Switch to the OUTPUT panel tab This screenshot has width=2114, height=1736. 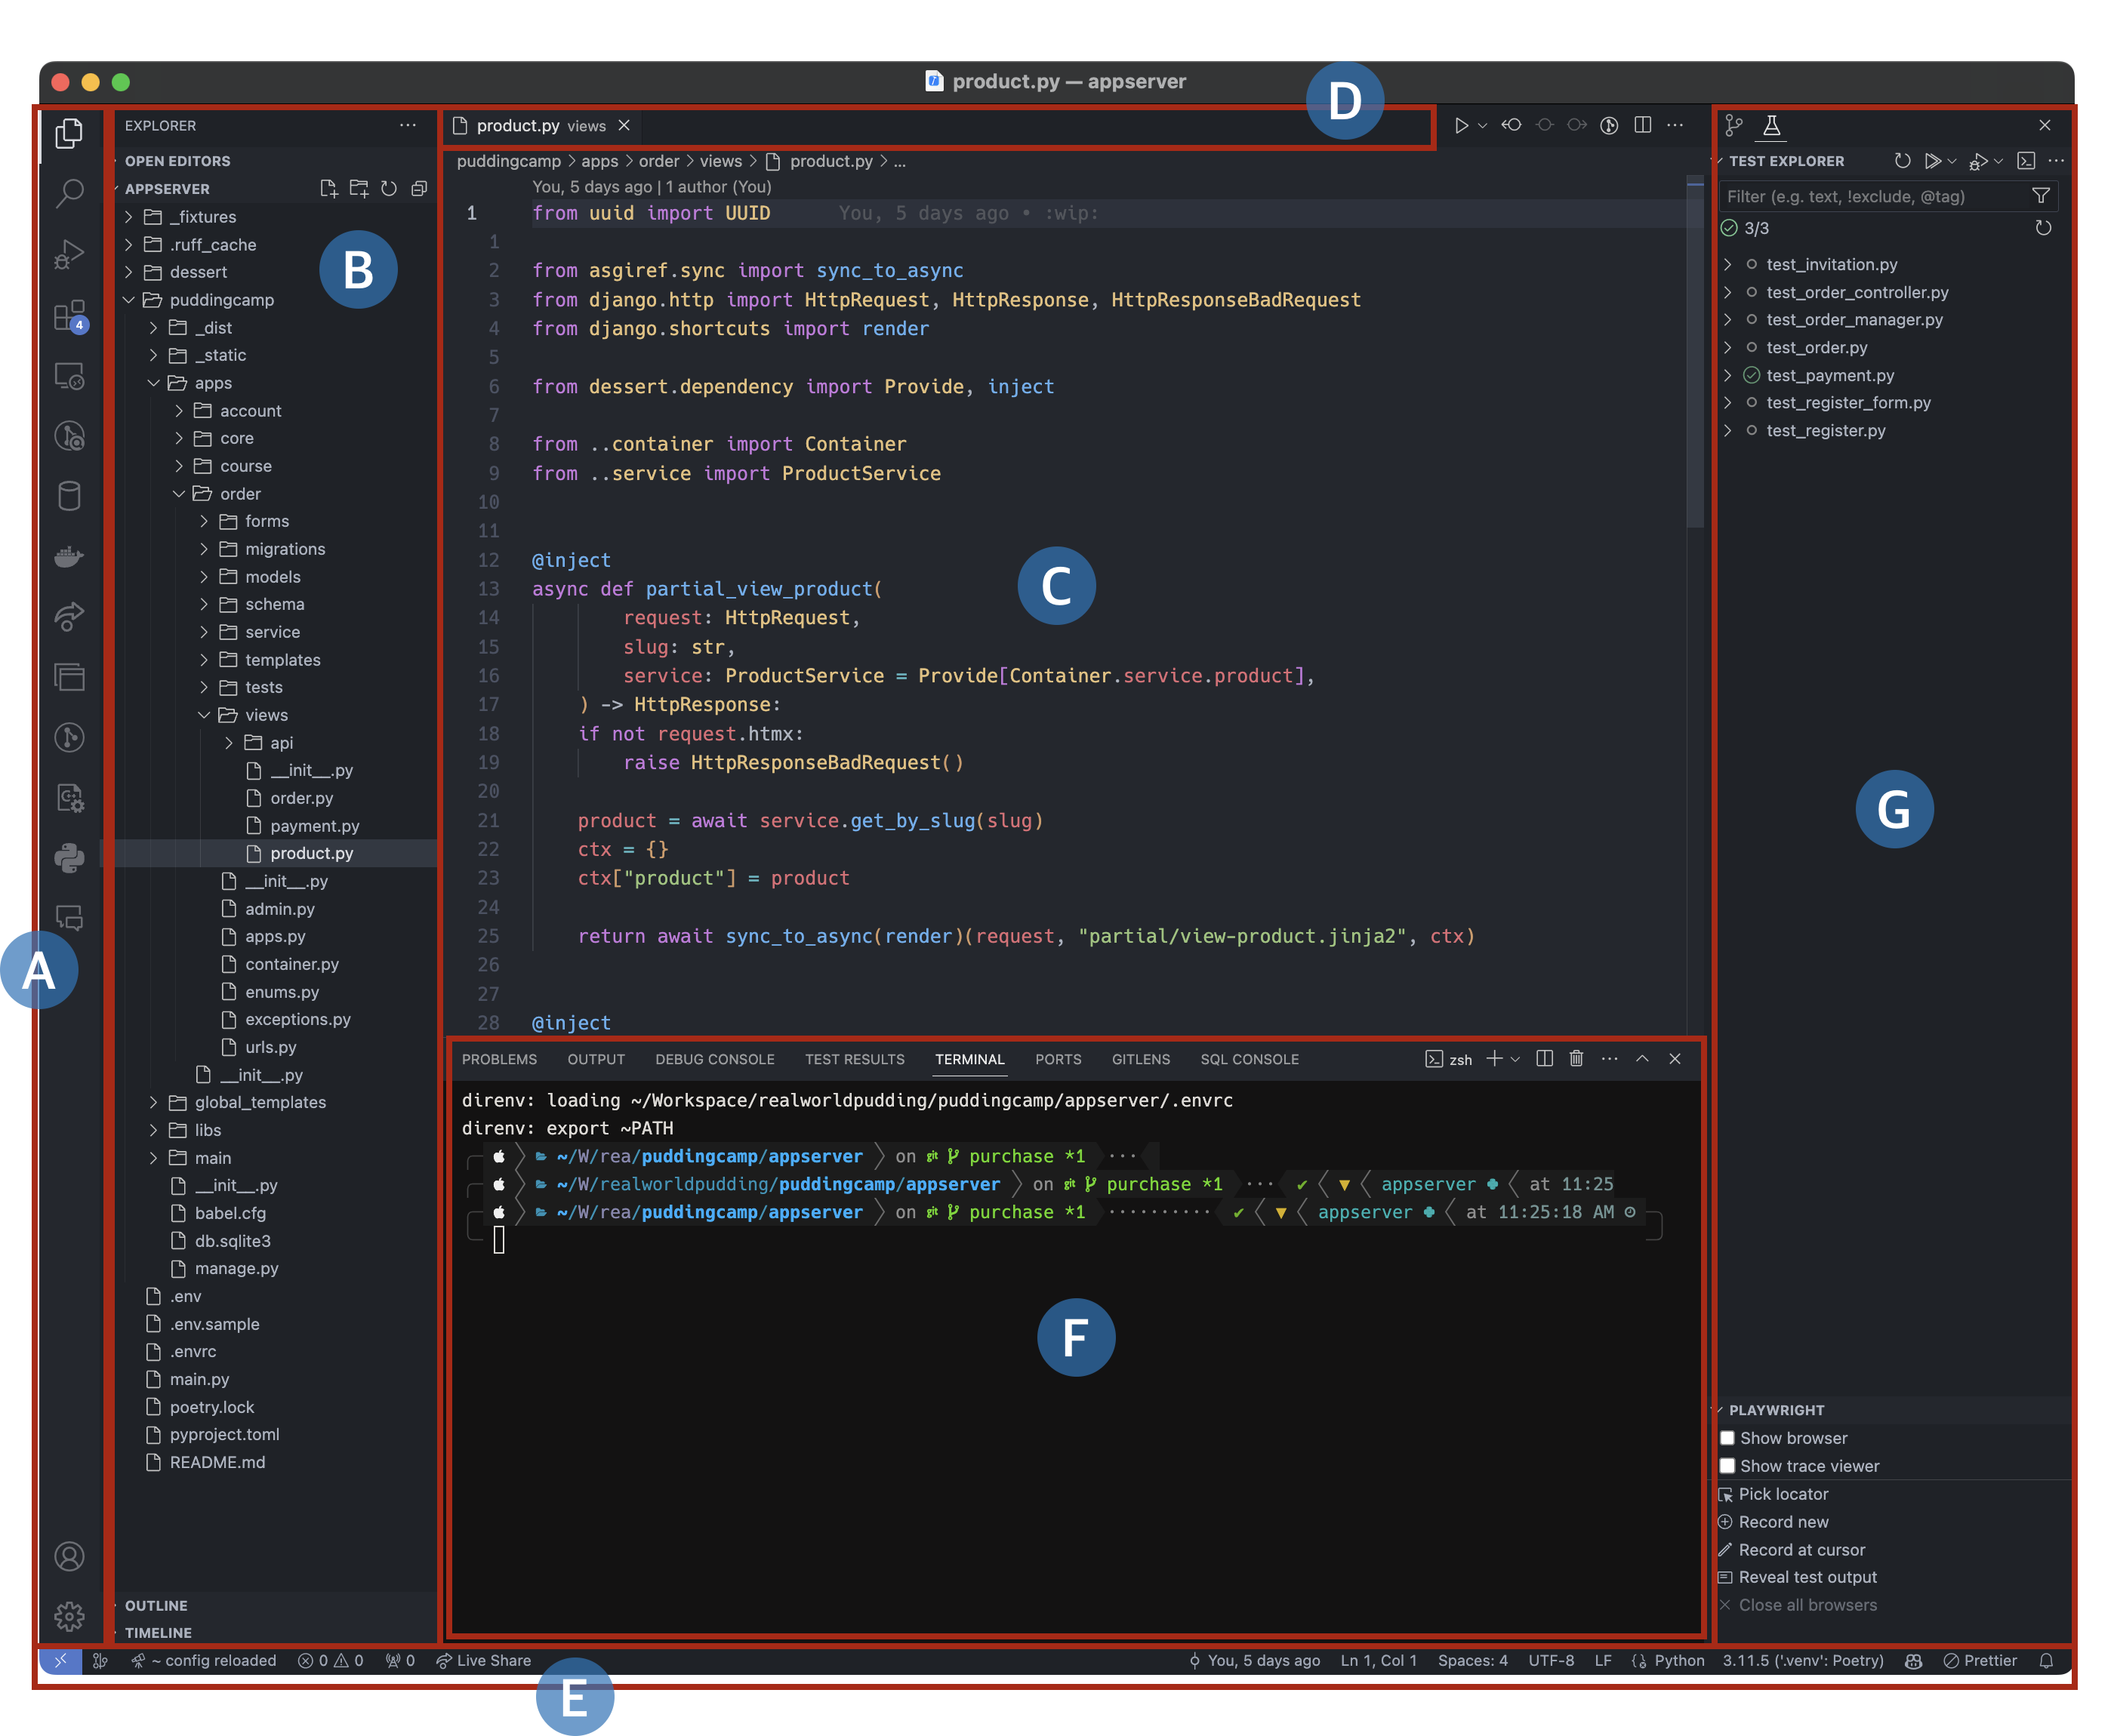tap(596, 1059)
